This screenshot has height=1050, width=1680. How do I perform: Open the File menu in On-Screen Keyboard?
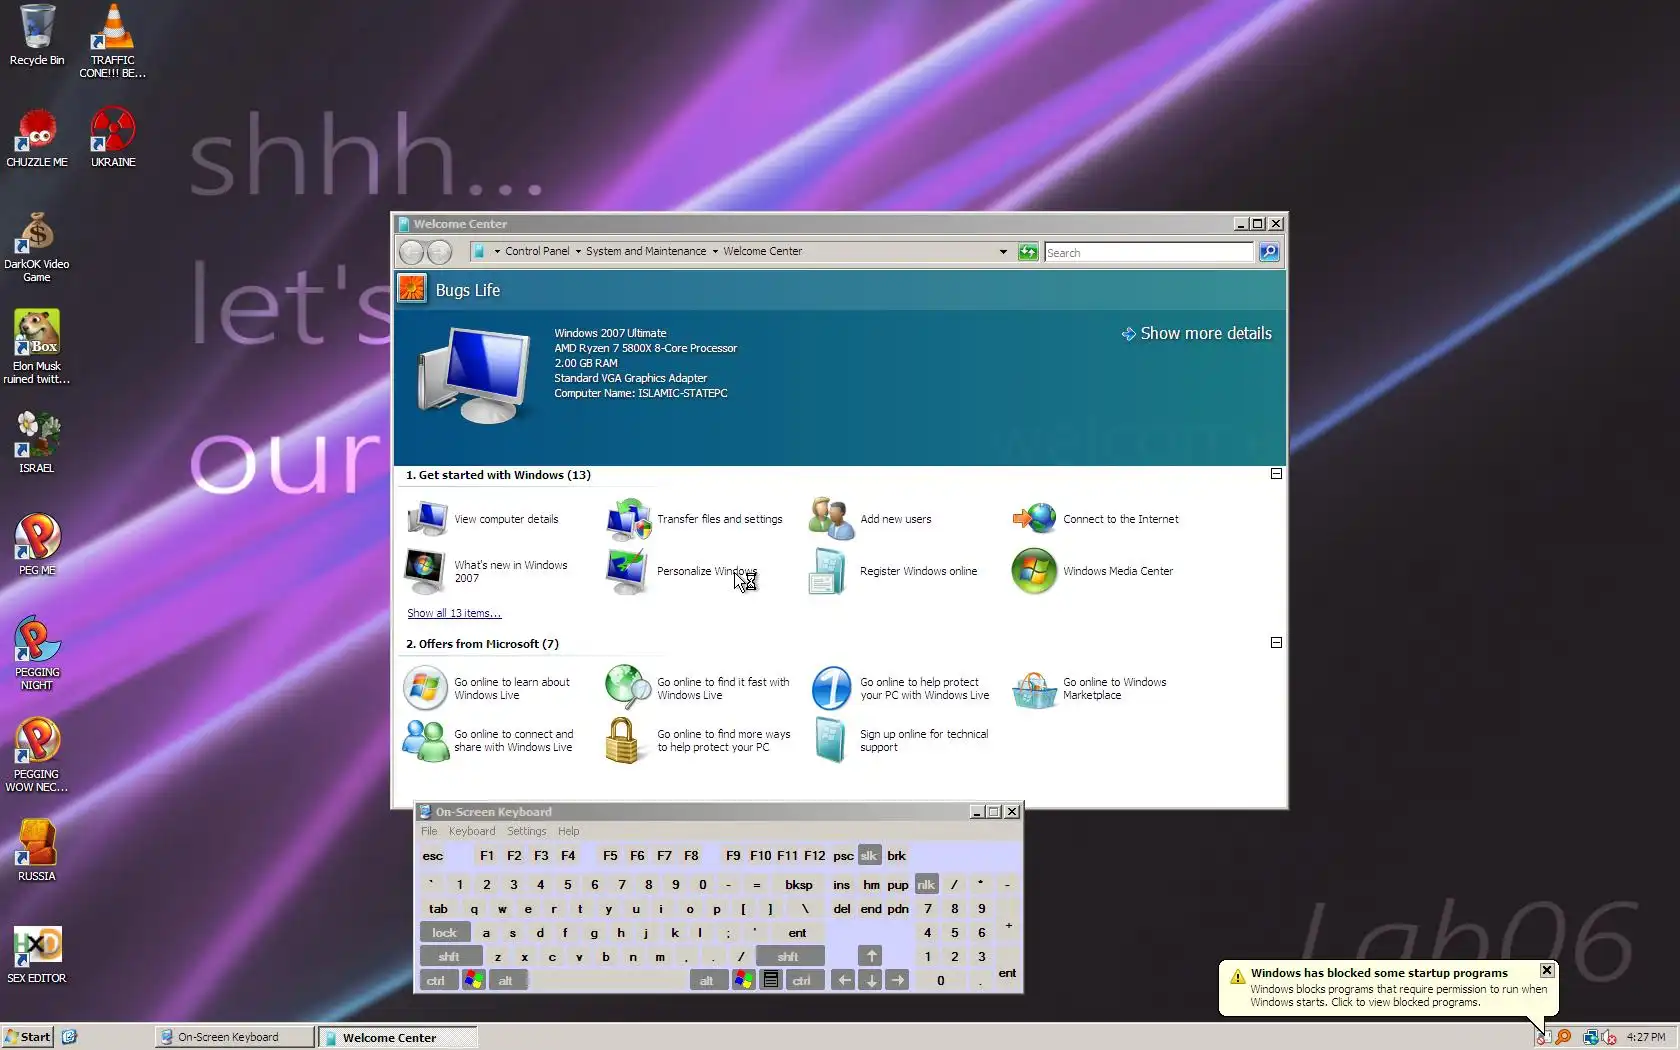coord(429,831)
